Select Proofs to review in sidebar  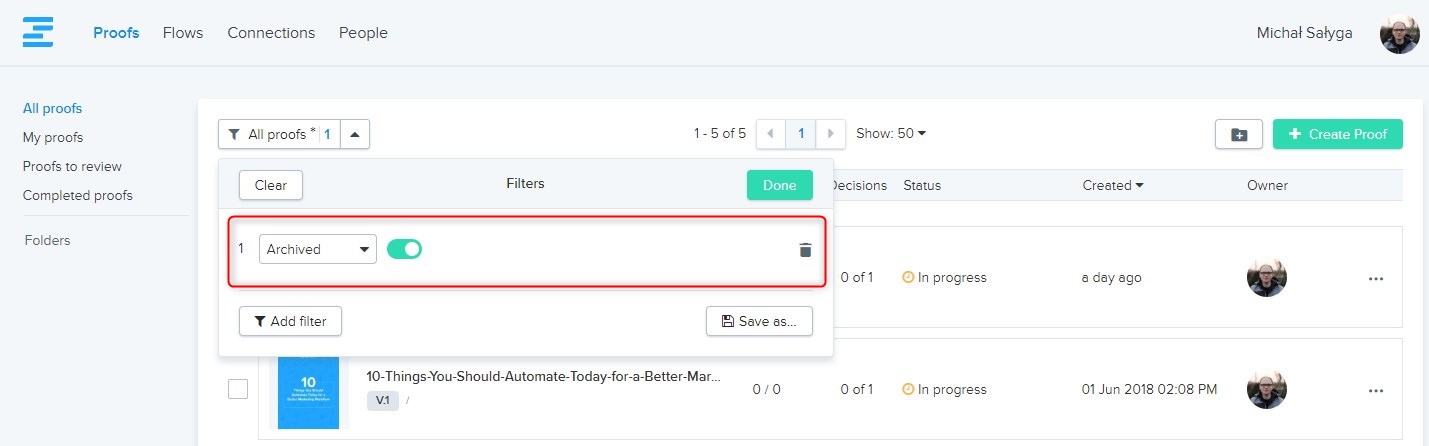point(72,166)
